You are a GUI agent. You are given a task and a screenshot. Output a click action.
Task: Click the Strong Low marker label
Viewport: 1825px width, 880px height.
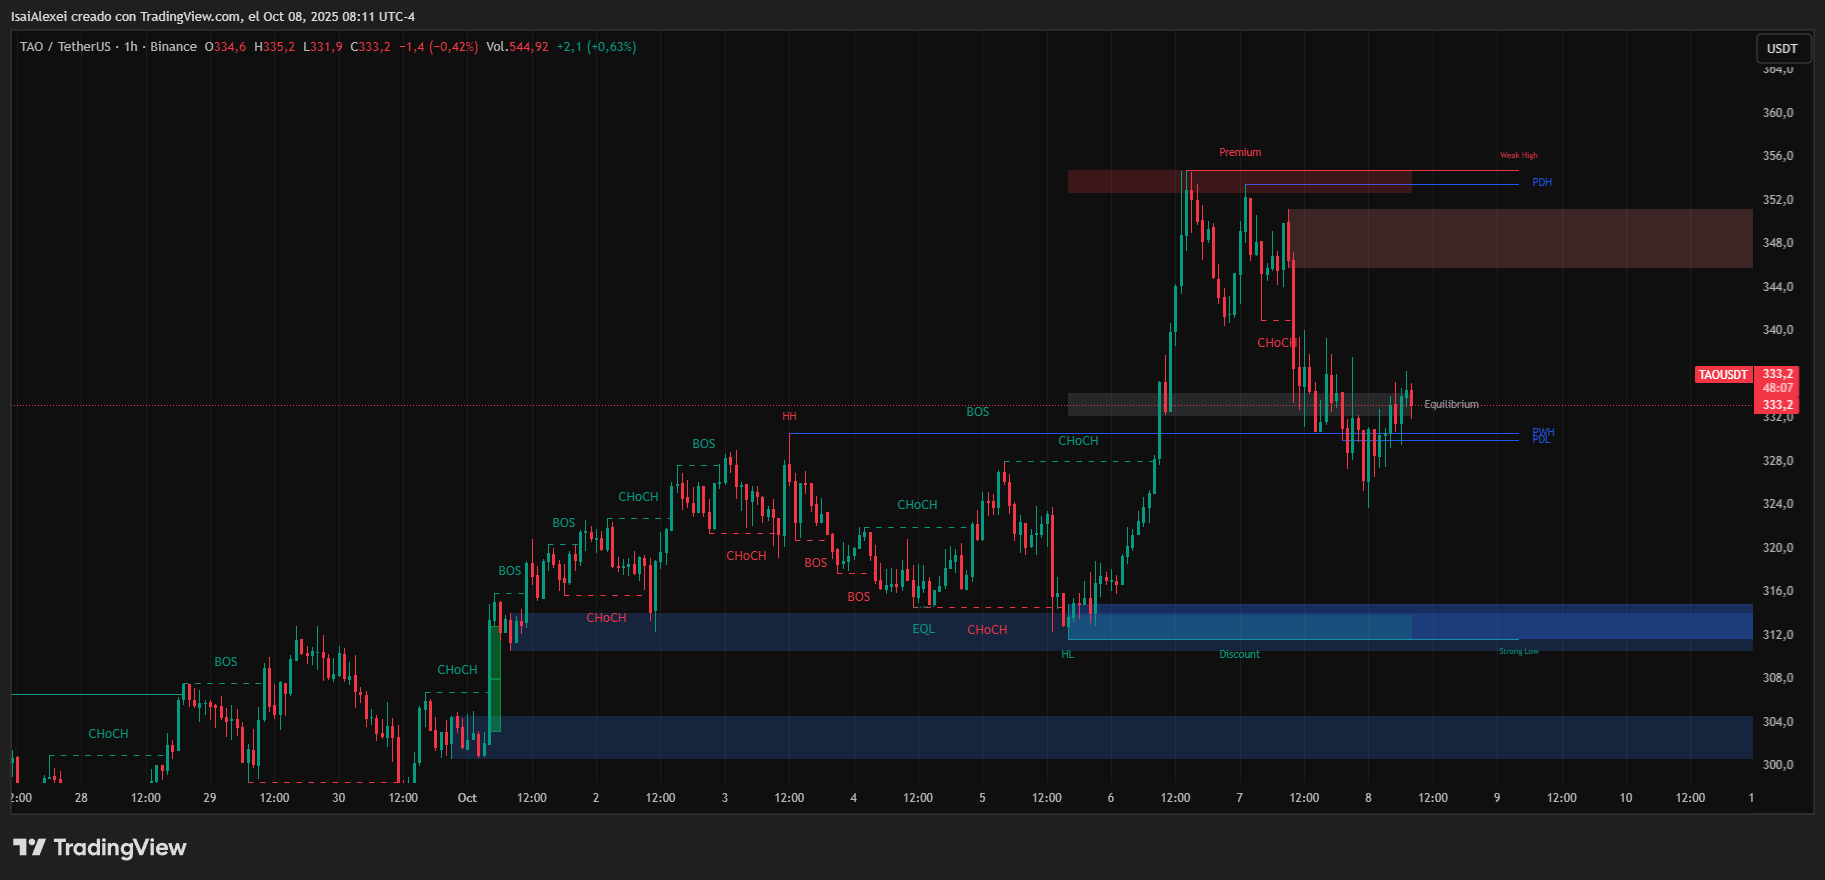click(x=1518, y=651)
